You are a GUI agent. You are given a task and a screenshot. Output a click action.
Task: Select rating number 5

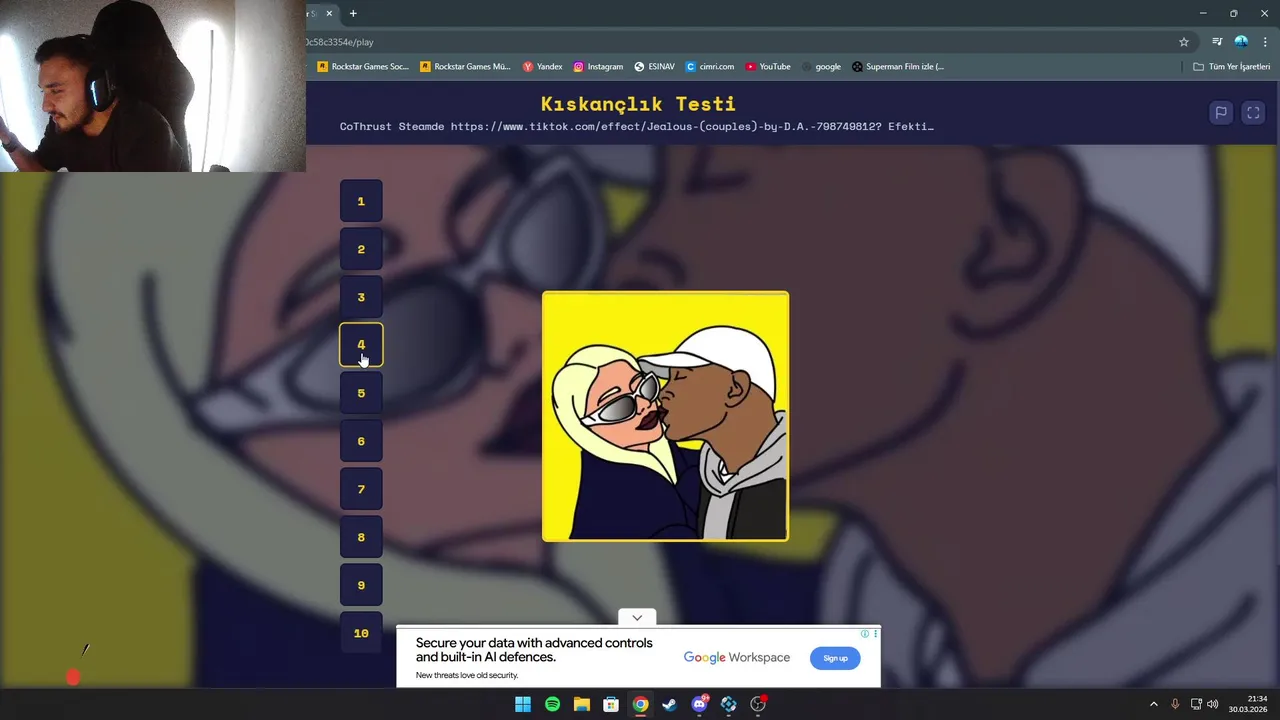pos(361,393)
